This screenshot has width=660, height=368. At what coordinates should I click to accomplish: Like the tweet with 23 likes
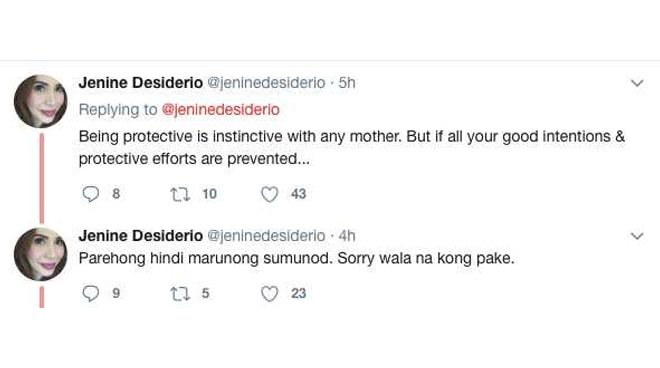tap(269, 293)
